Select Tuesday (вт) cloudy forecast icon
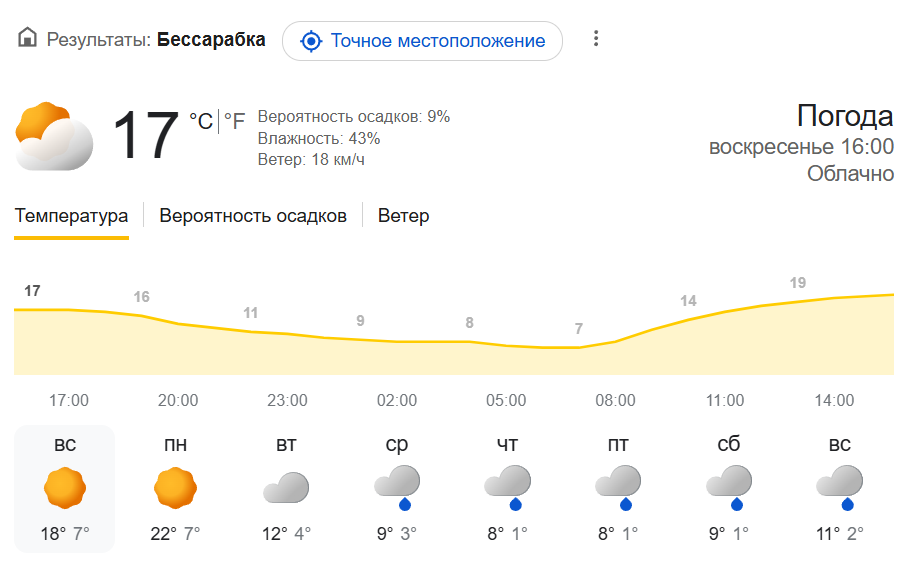The image size is (914, 569). pyautogui.click(x=286, y=488)
